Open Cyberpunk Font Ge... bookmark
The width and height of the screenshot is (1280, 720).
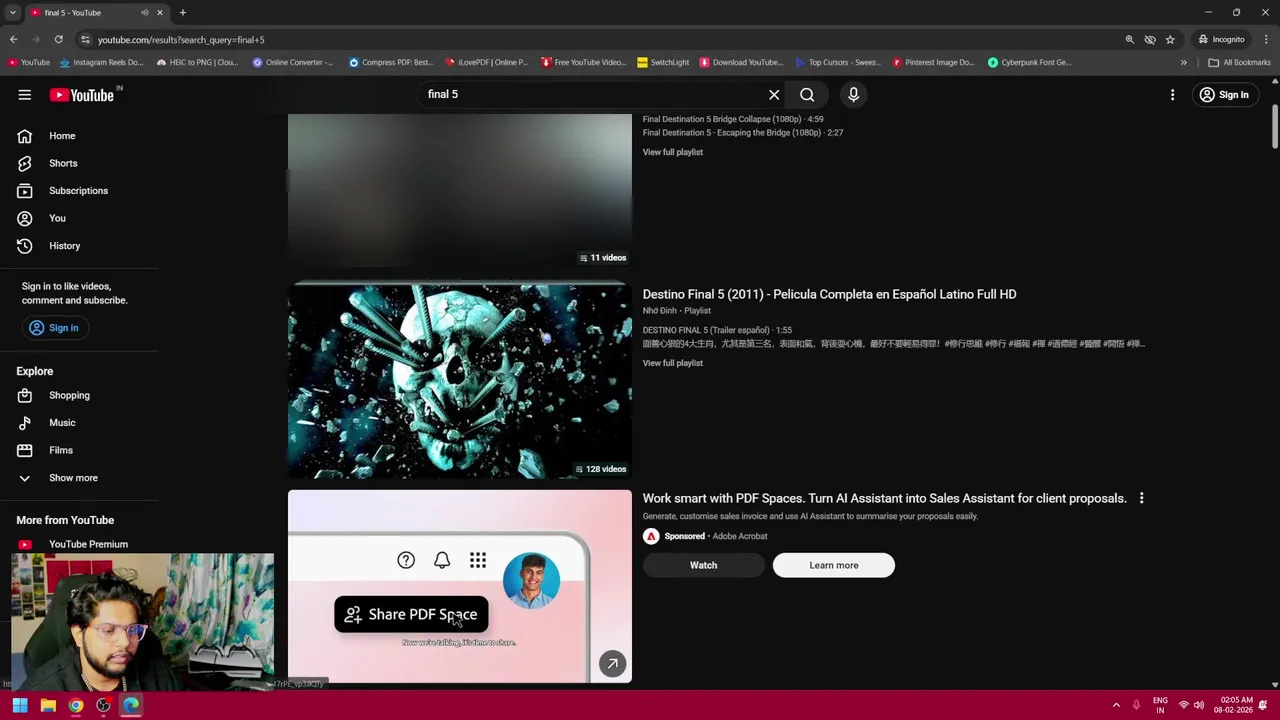click(x=1029, y=62)
